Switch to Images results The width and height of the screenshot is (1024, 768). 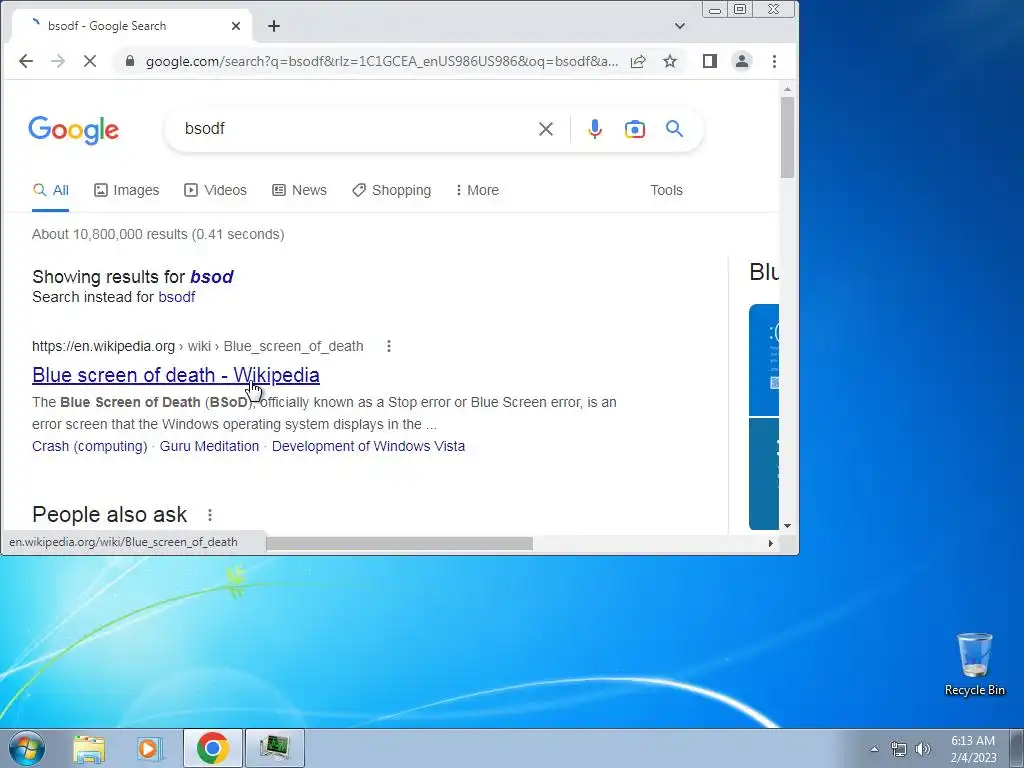pos(127,190)
